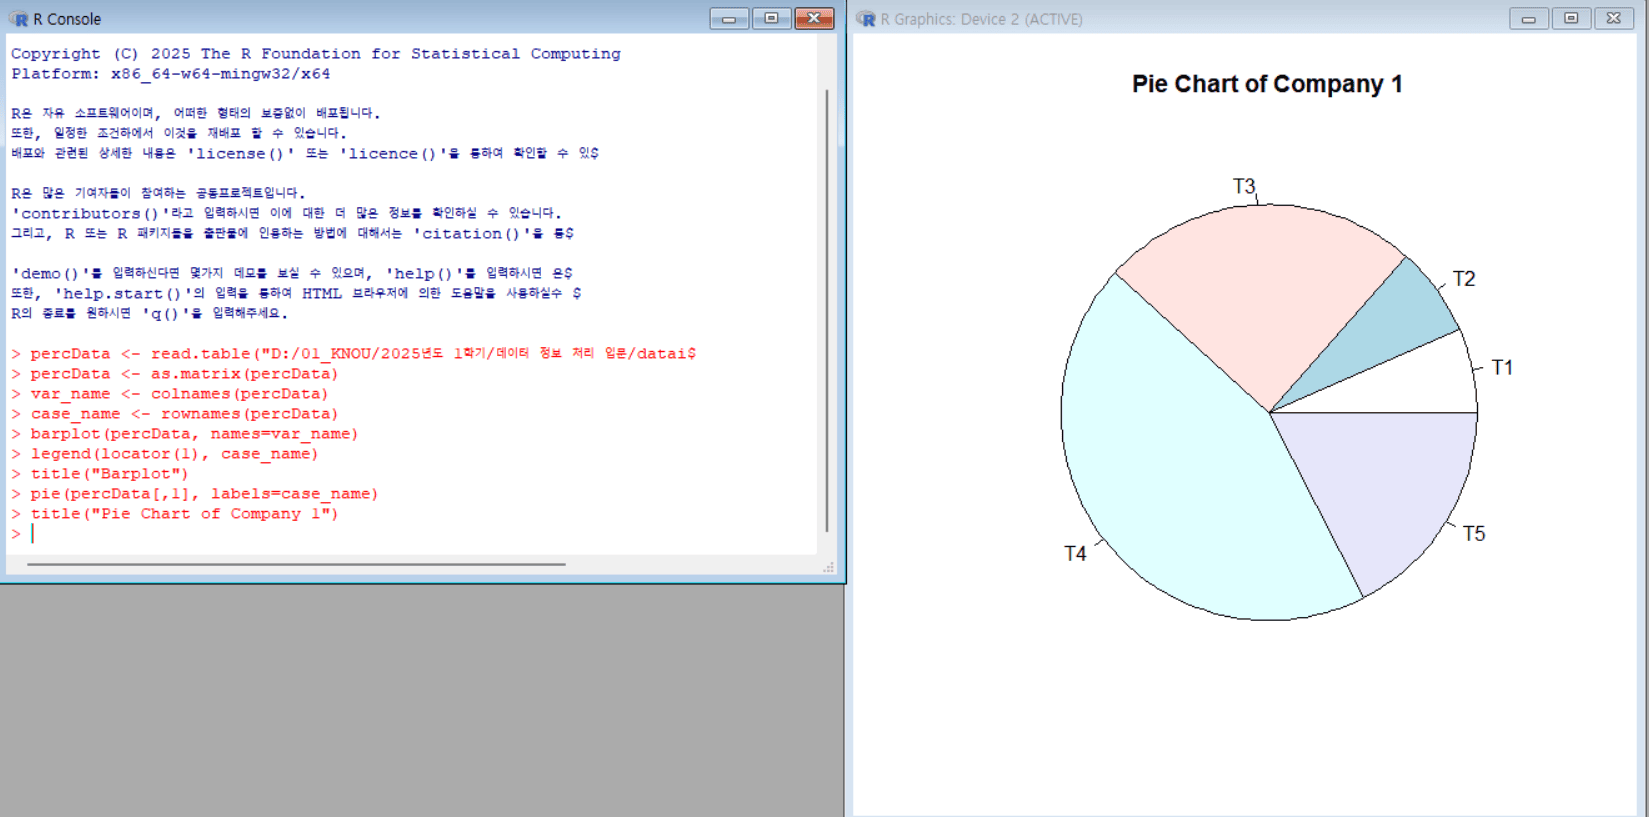Maximize the R Console window
This screenshot has height=817, width=1649.
[771, 19]
